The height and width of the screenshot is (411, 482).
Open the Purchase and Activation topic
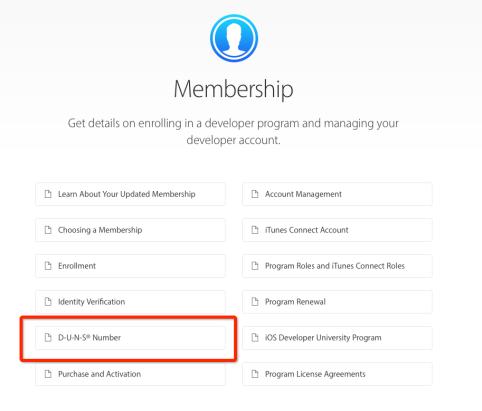(130, 374)
